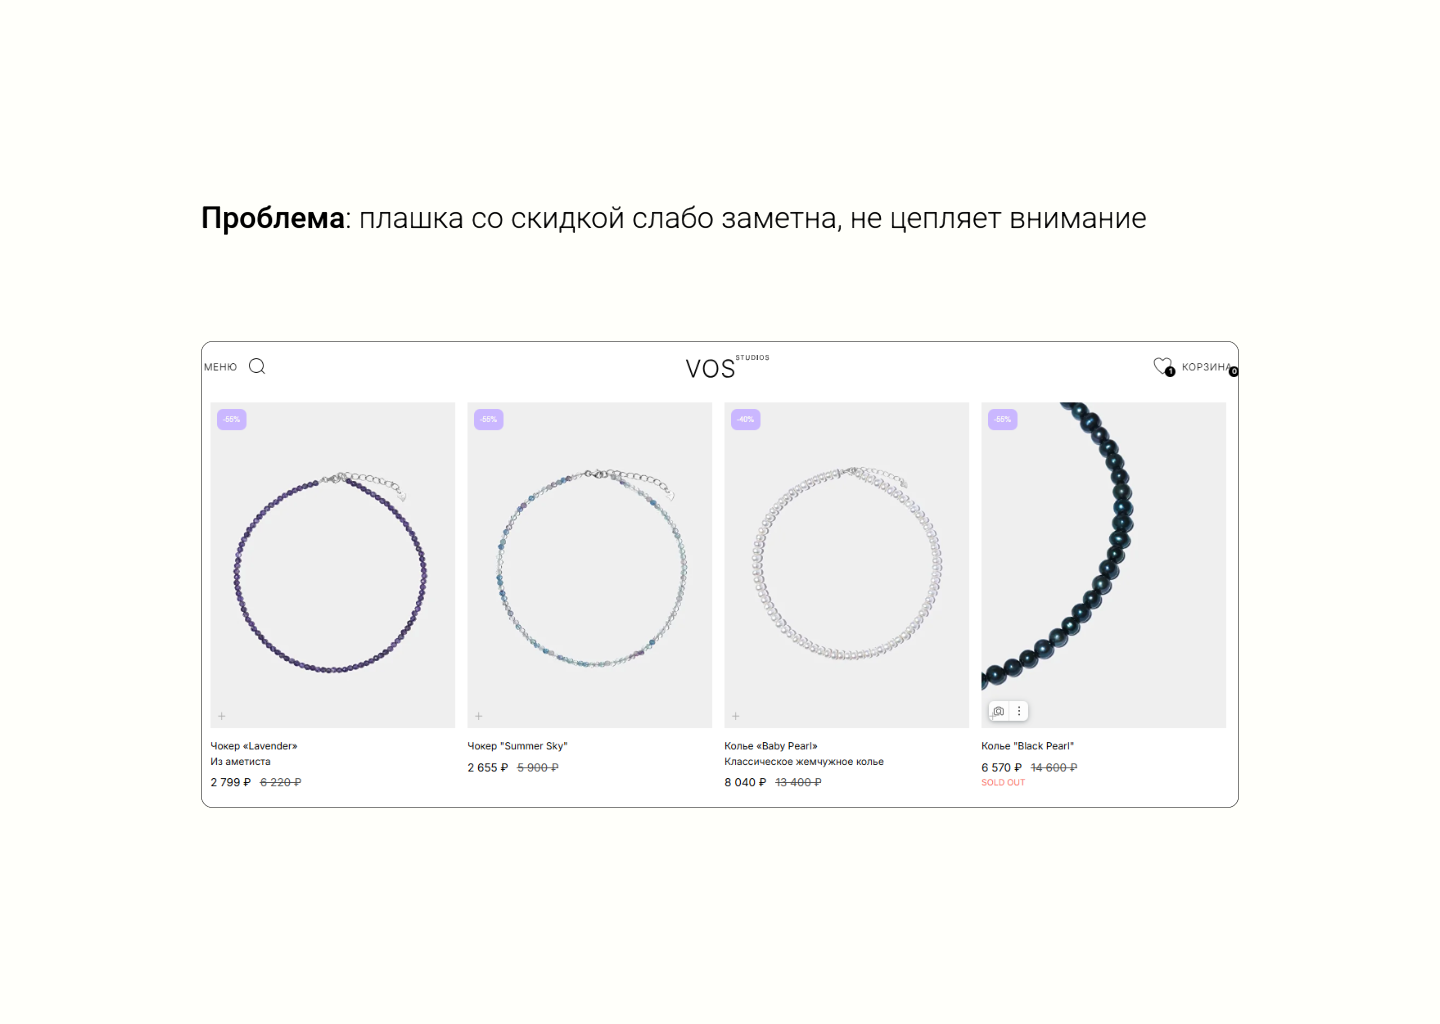Click the Lavender purple choker photo
This screenshot has width=1440, height=1024.
pos(332,570)
